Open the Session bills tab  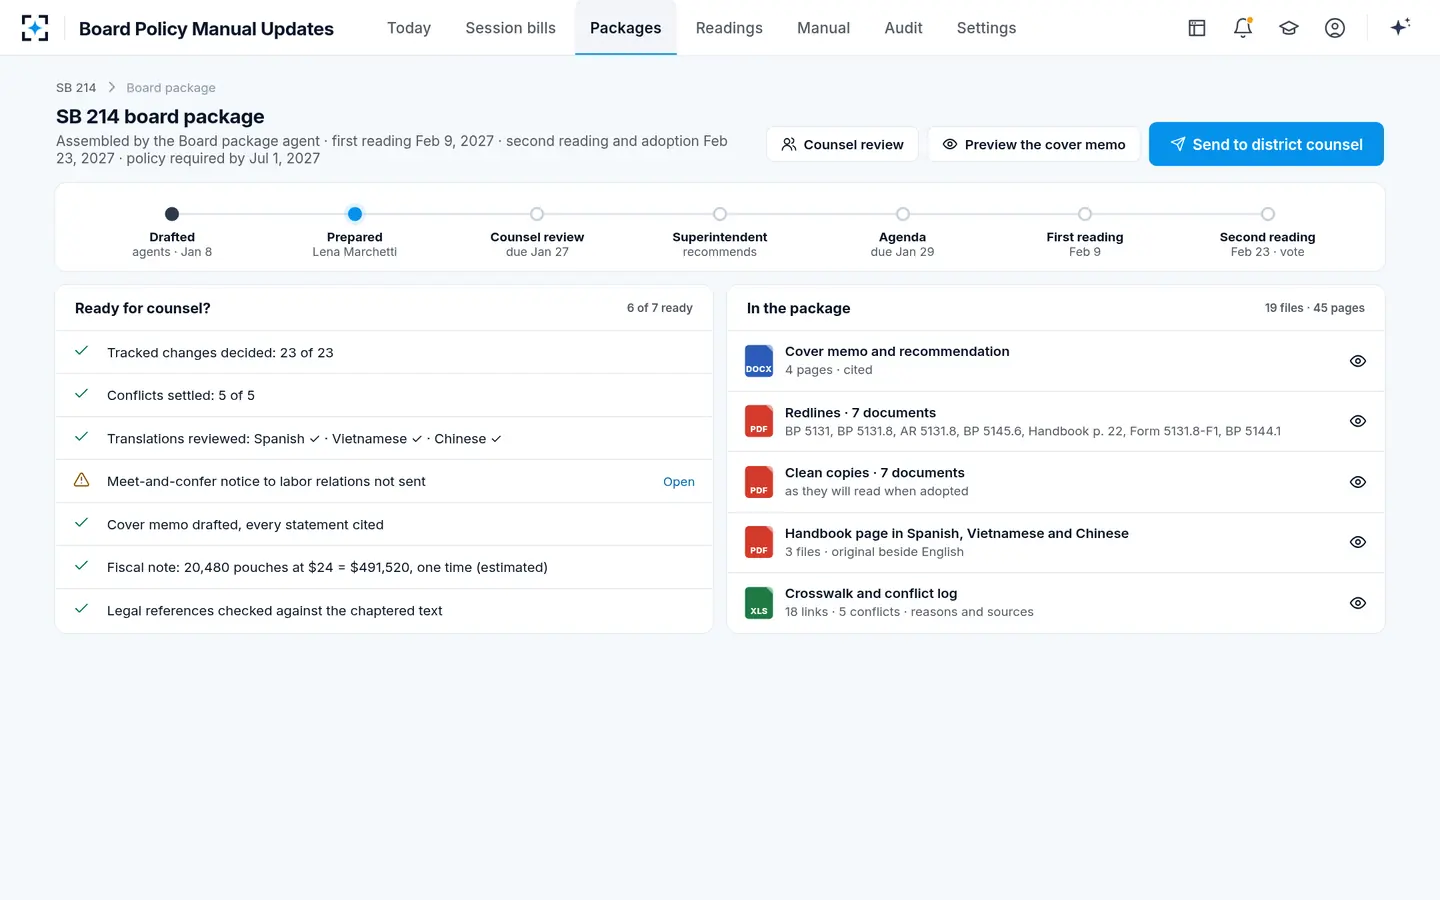510,28
